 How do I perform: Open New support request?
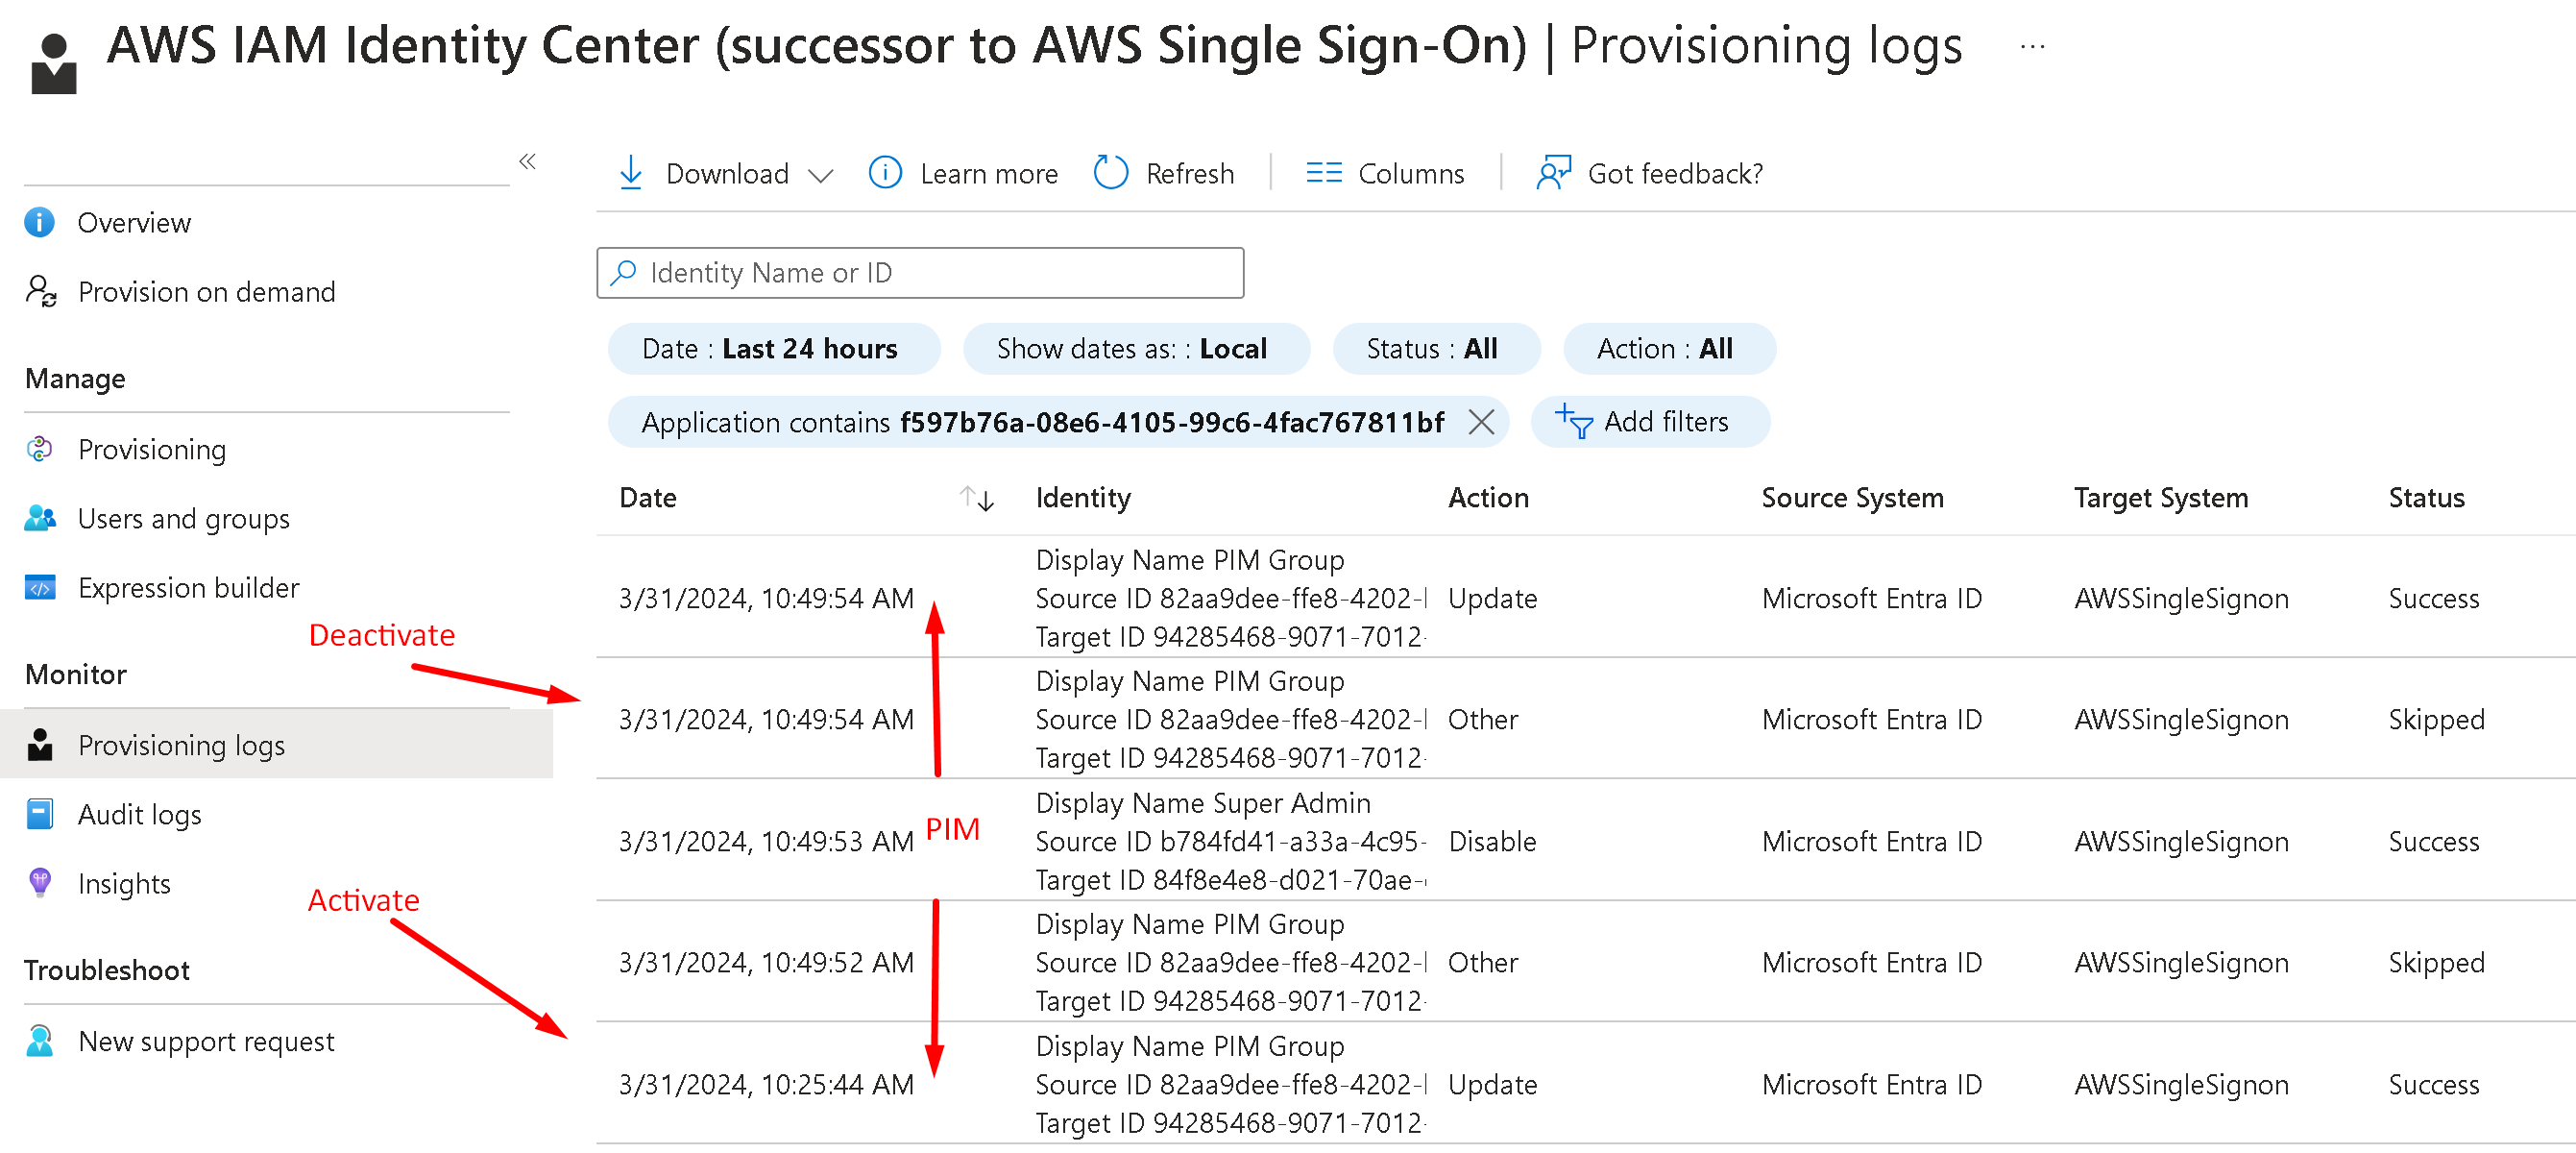point(206,1042)
